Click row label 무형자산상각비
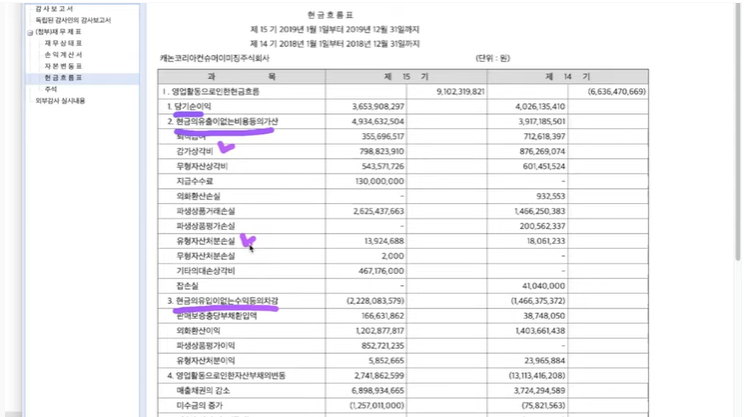This screenshot has width=752, height=417. point(202,167)
